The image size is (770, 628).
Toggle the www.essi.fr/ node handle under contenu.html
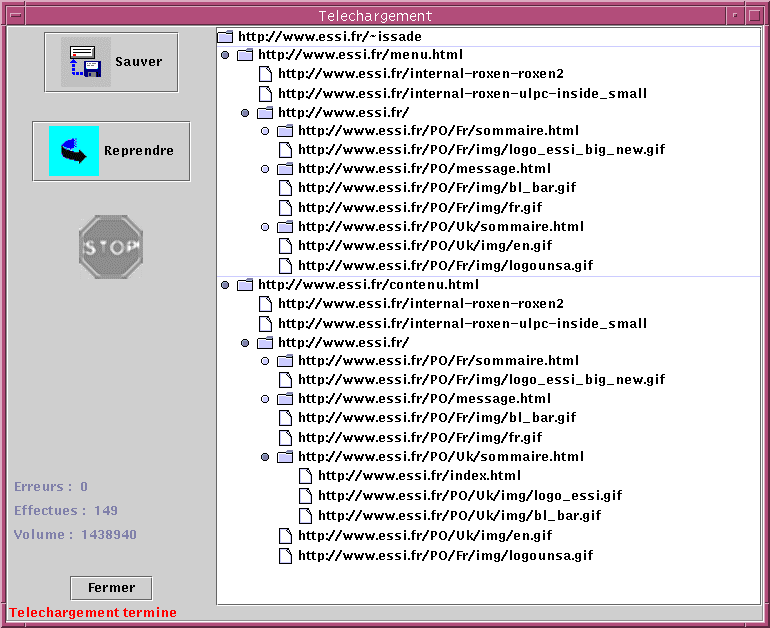tap(245, 343)
